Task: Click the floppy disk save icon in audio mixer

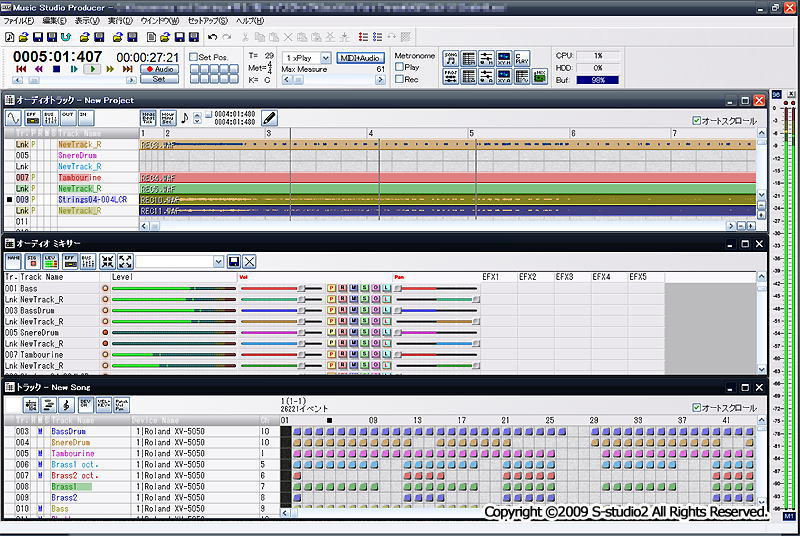Action: pyautogui.click(x=234, y=261)
